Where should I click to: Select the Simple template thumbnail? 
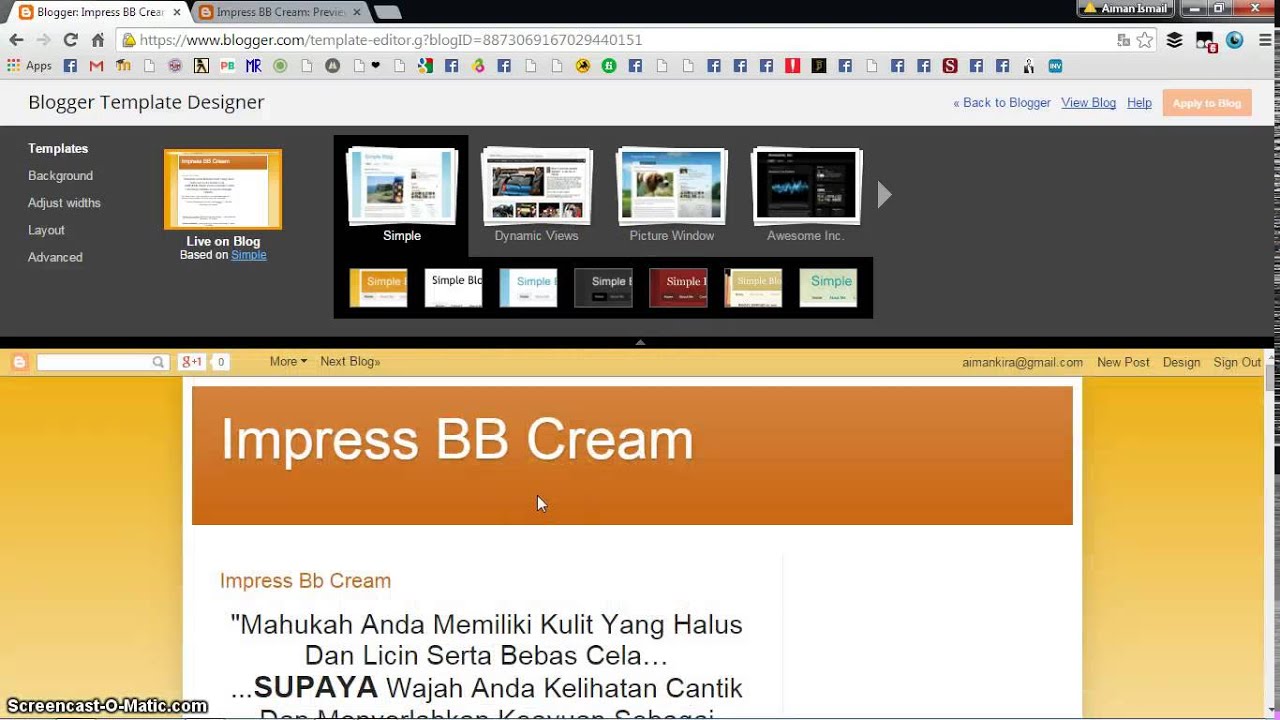tap(401, 186)
